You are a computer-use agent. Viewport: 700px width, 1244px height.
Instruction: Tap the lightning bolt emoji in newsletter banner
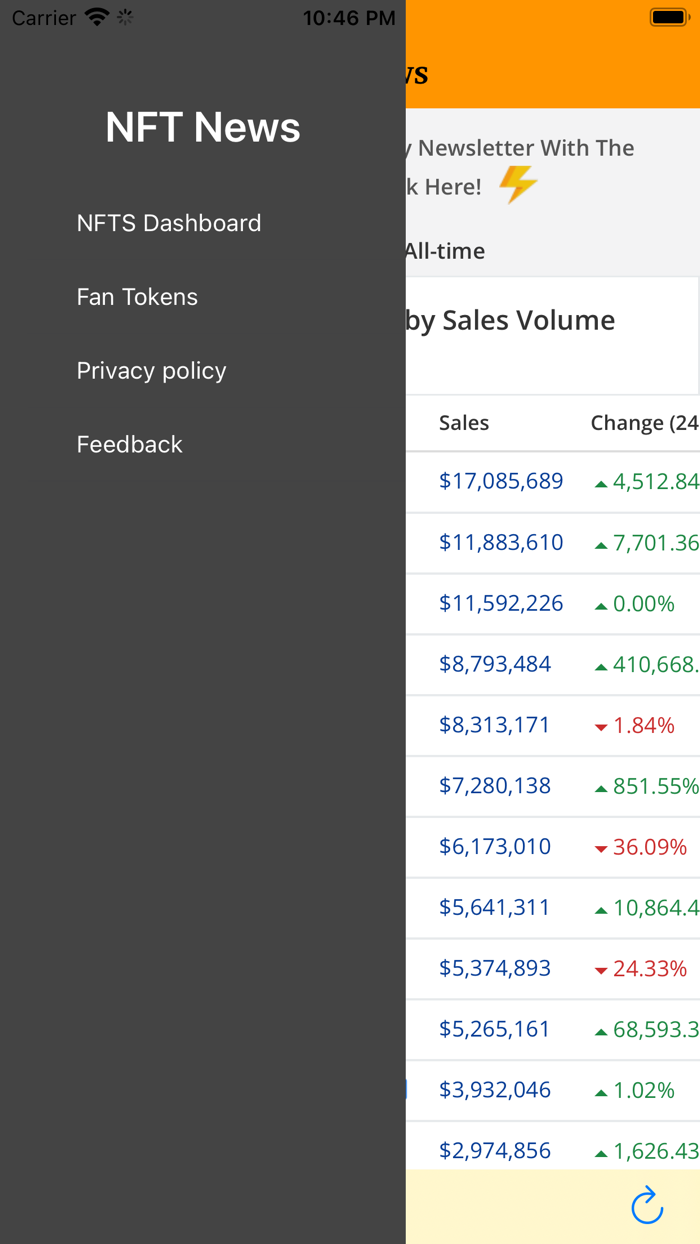(518, 183)
